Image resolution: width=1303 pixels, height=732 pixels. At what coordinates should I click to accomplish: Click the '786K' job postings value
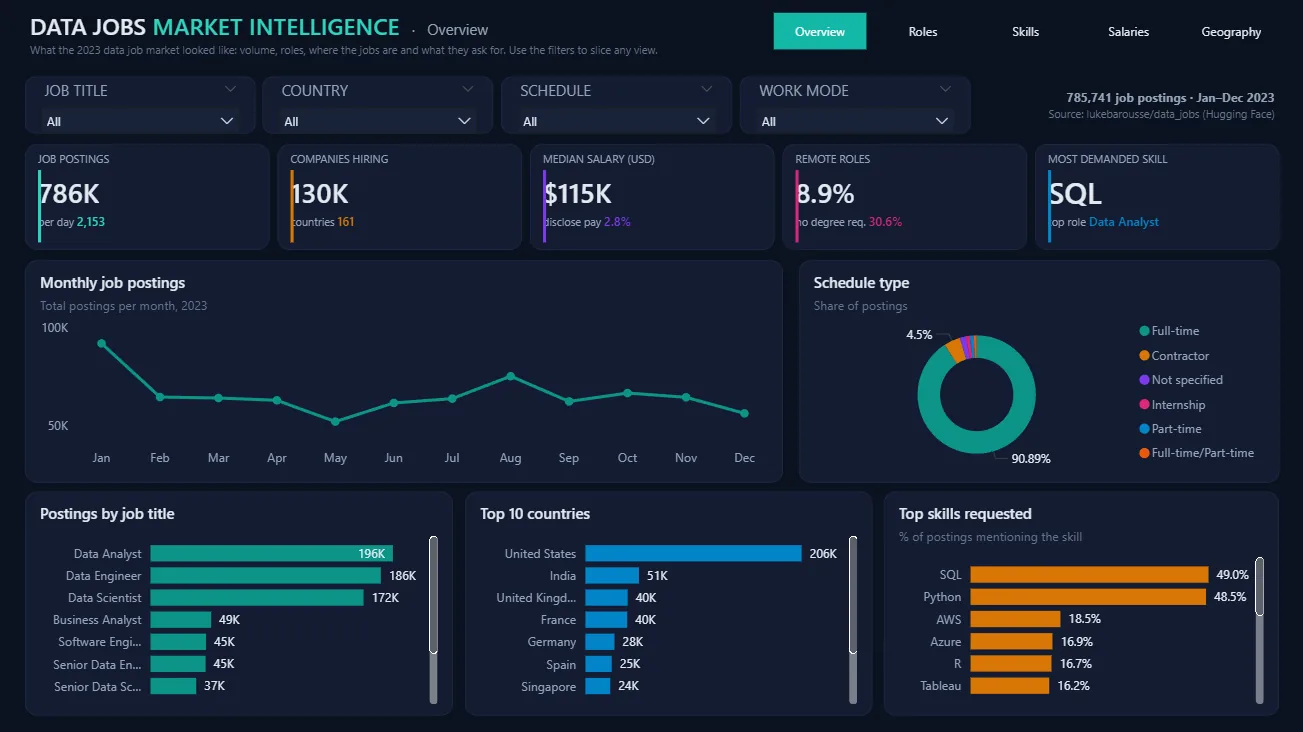click(69, 193)
